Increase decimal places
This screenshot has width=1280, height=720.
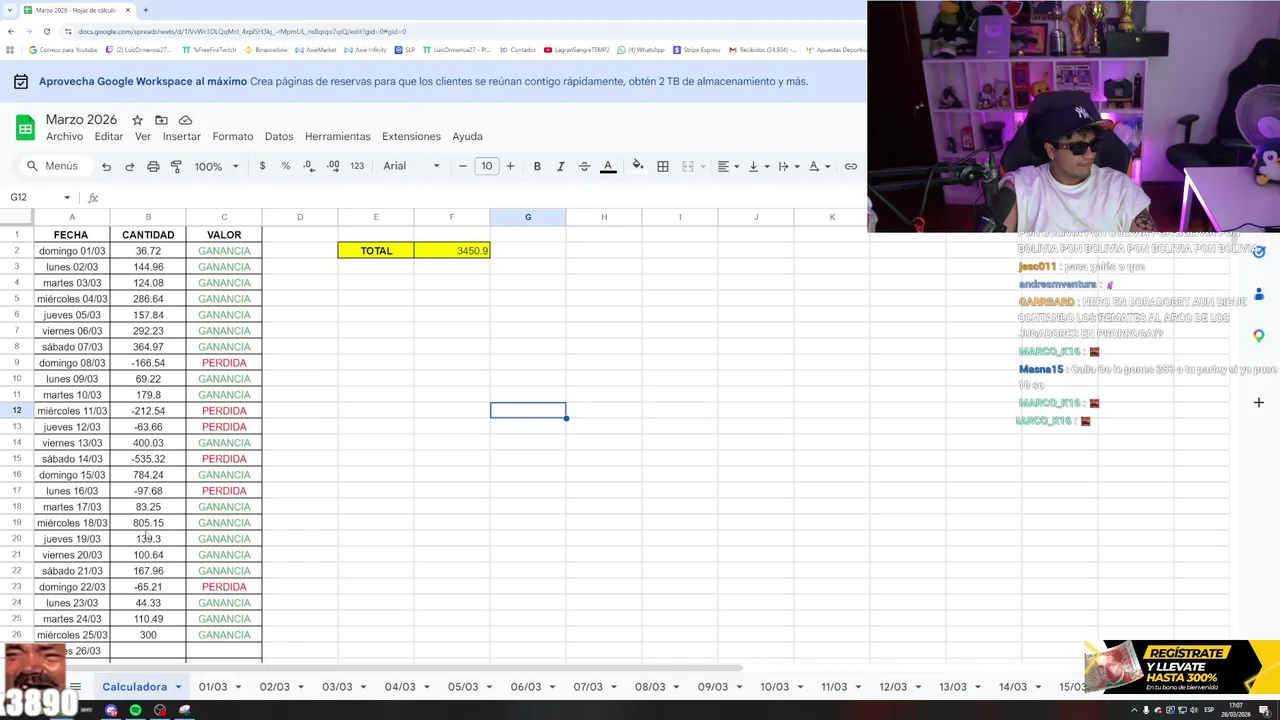(x=333, y=166)
